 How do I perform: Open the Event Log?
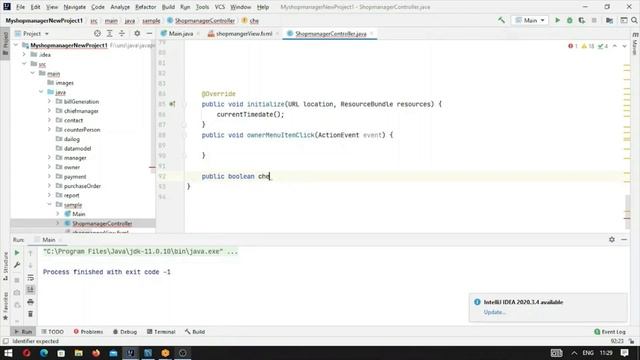pos(610,332)
